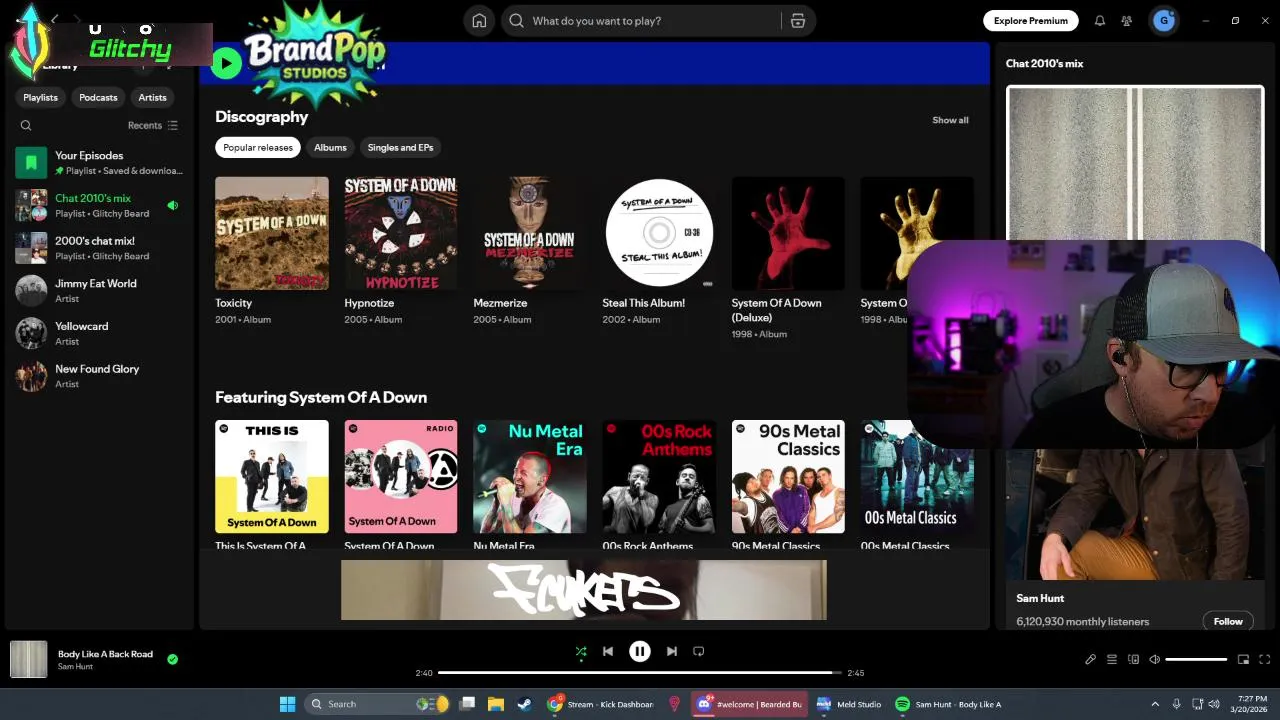Click now playing album thumbnail
1280x720 pixels.
(28, 659)
